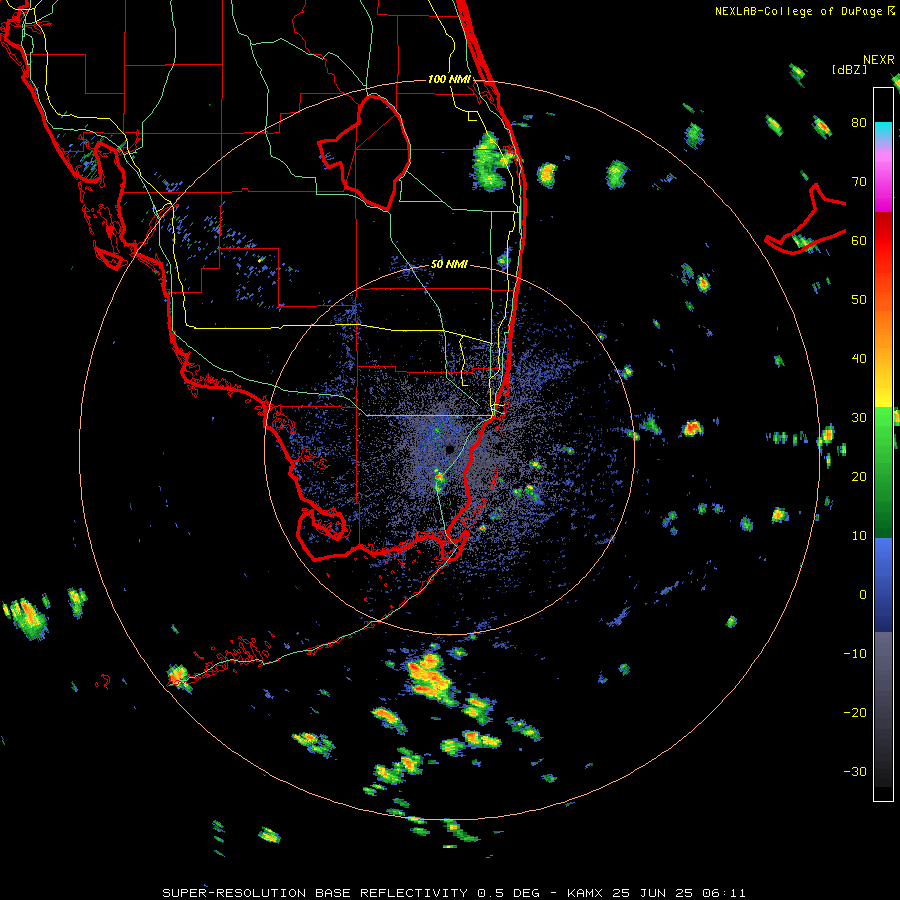The width and height of the screenshot is (900, 900).
Task: Click the SUPER-RESOLUTION BASE REFLECTIVITY caption text
Action: [x=315, y=893]
